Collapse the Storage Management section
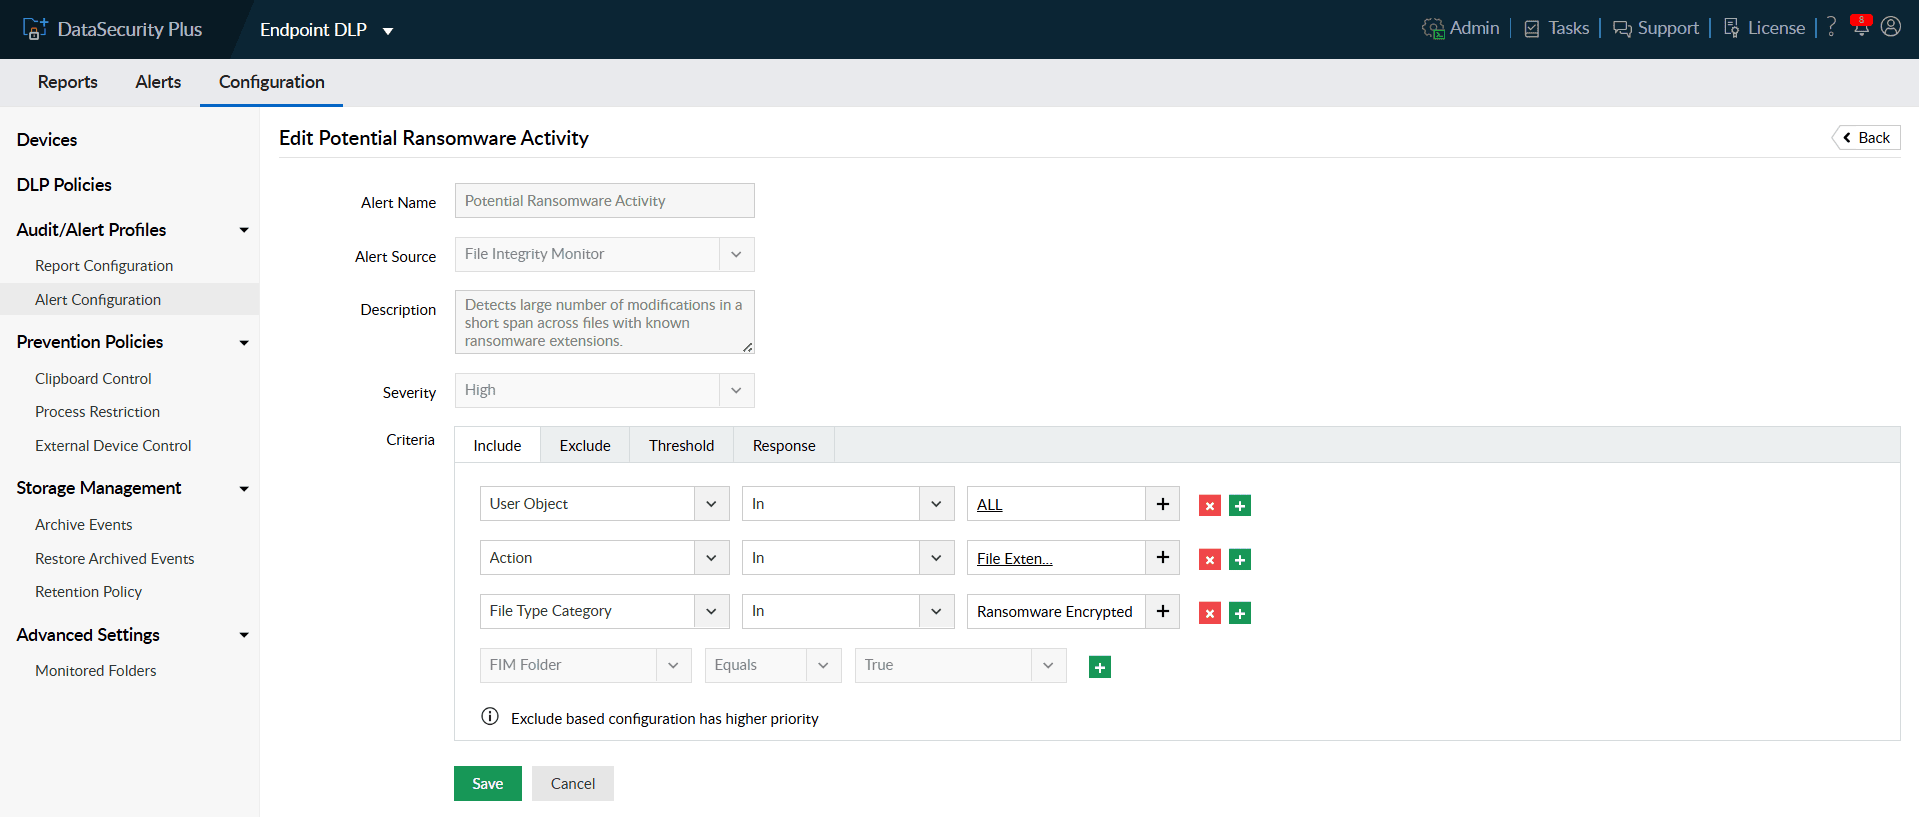1919x817 pixels. pos(244,489)
